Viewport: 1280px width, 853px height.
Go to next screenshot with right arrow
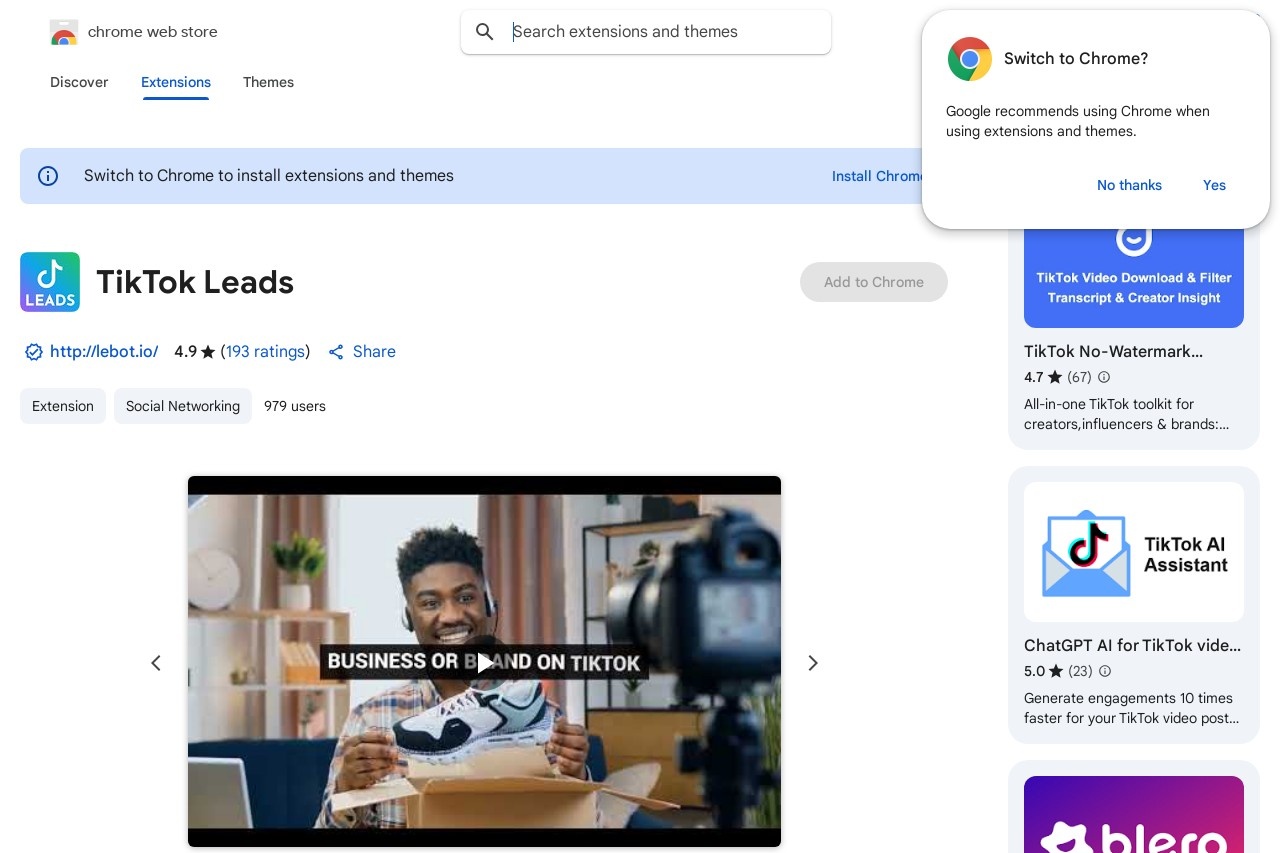[813, 663]
